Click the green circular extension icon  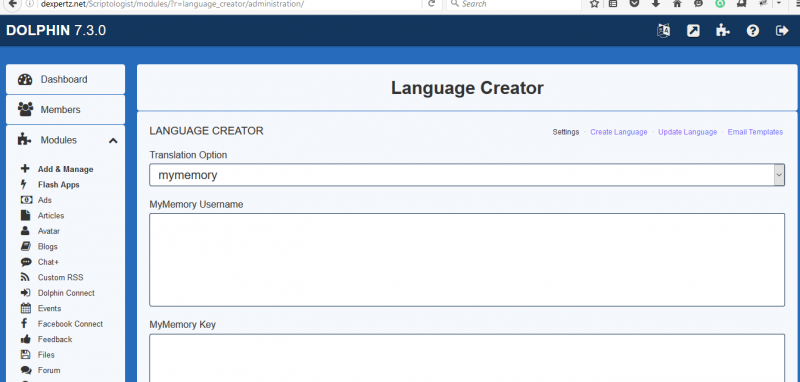720,4
